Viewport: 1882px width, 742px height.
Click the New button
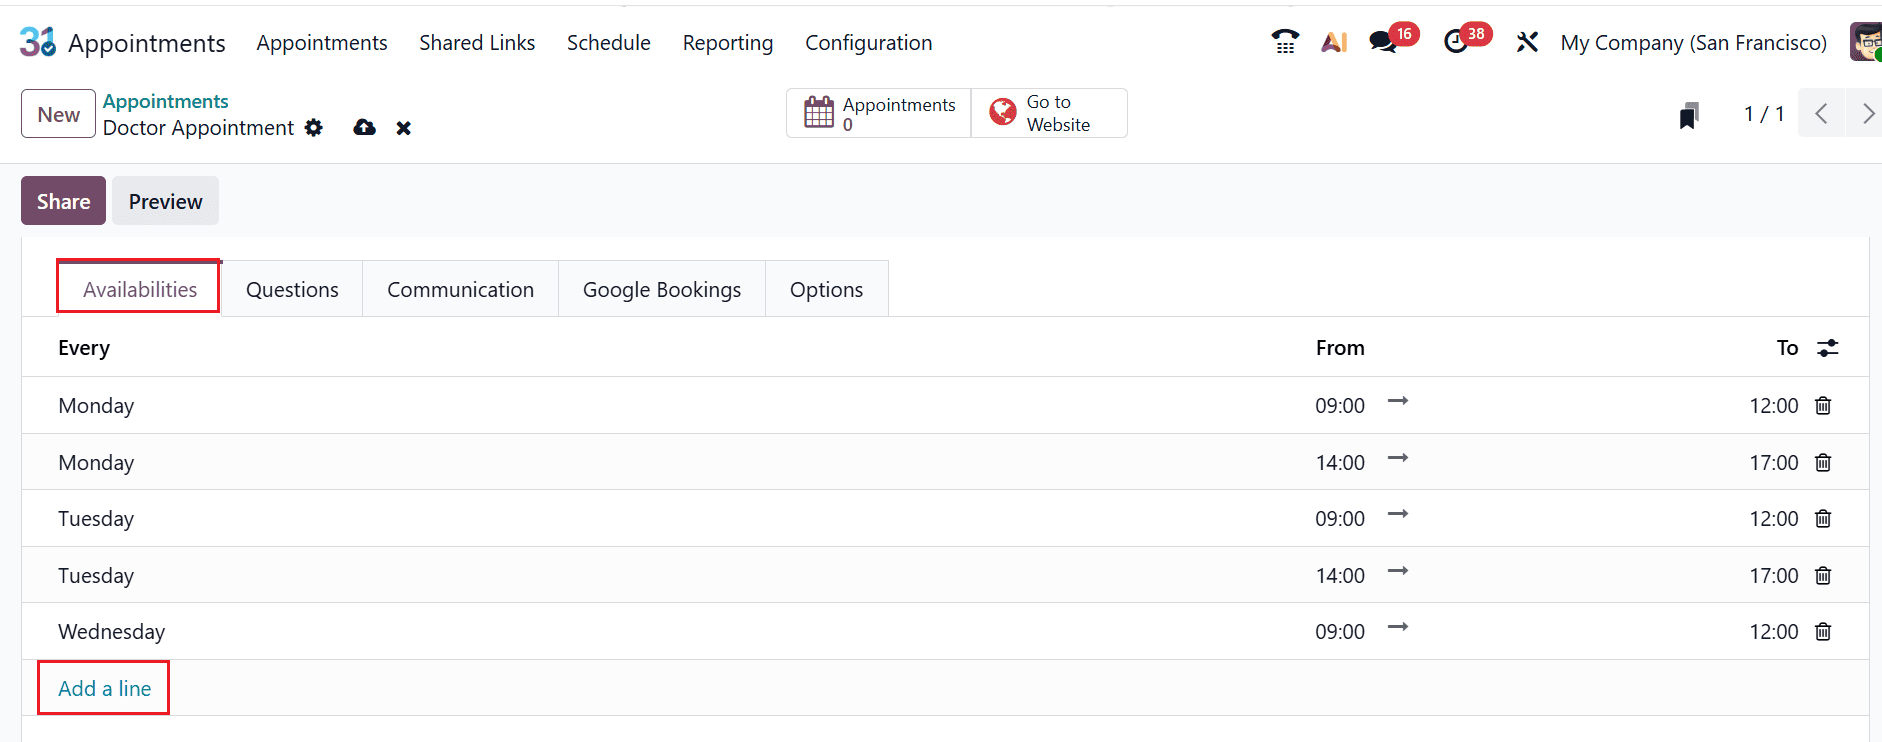(x=59, y=114)
